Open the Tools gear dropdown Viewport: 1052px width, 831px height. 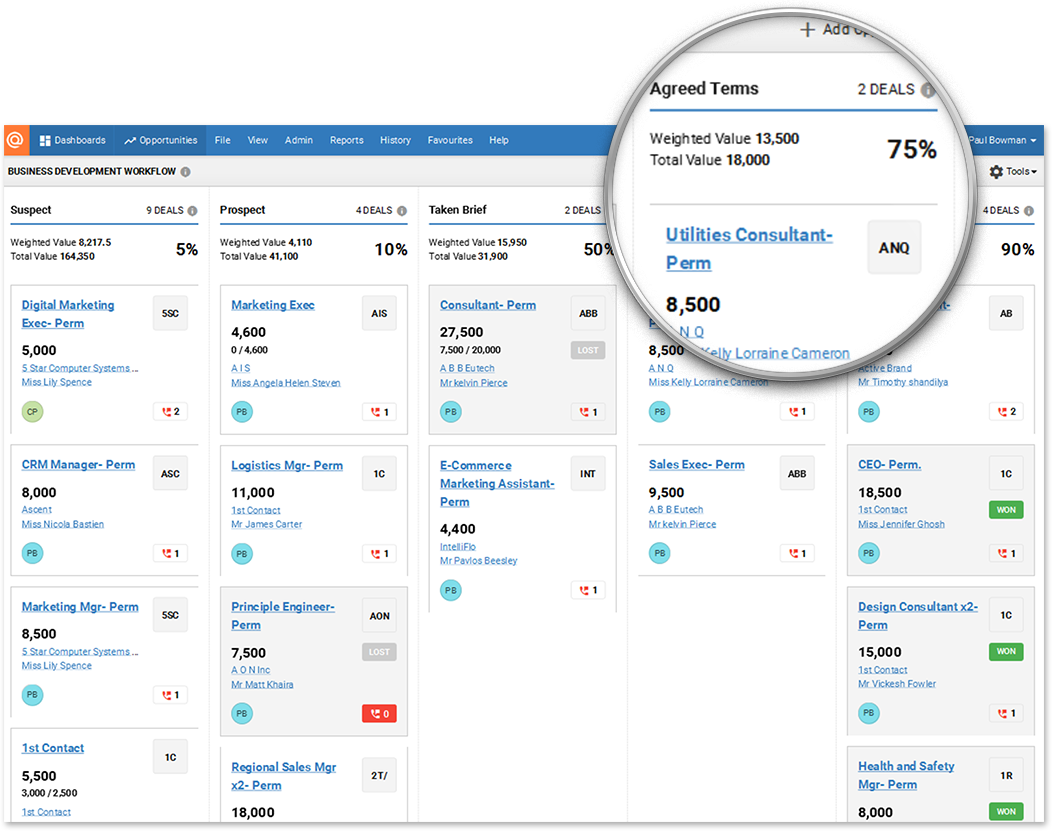point(1012,172)
